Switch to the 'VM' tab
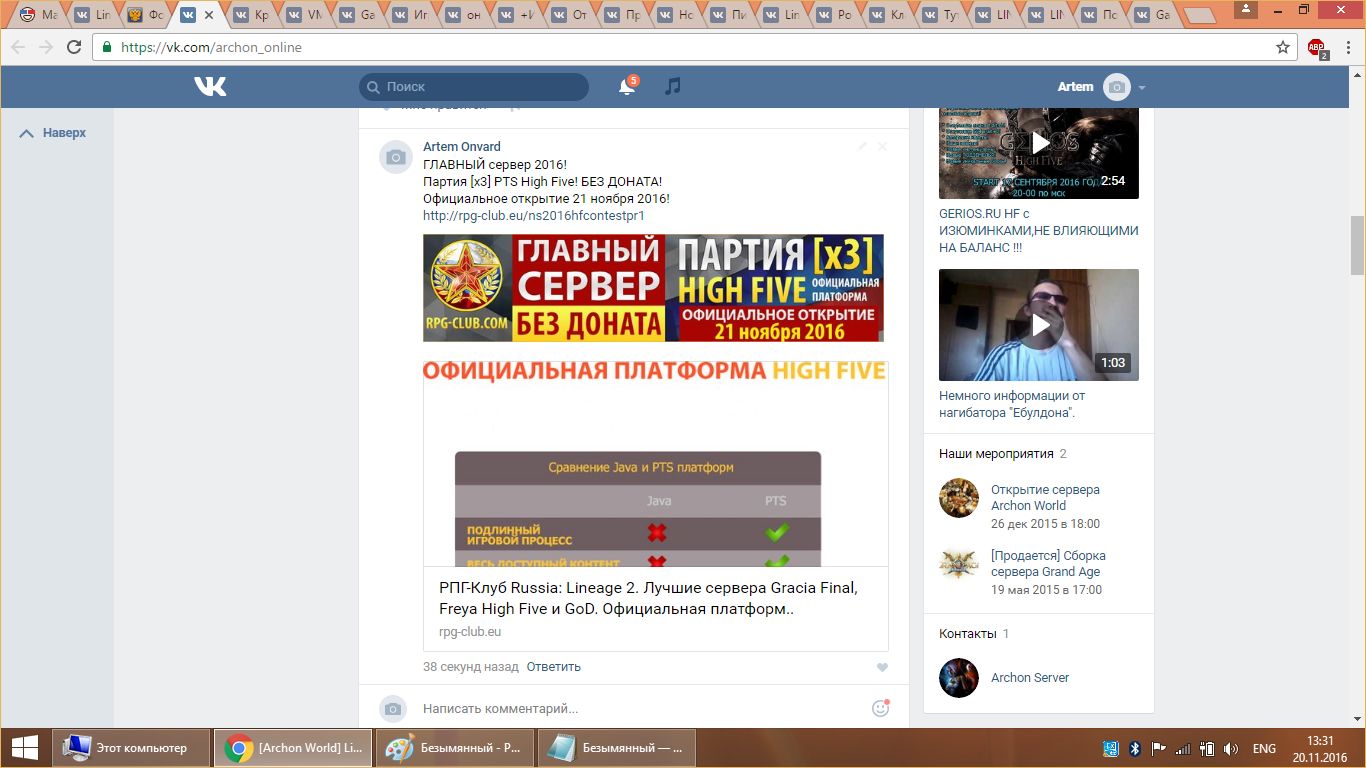1366x768 pixels. (x=302, y=16)
